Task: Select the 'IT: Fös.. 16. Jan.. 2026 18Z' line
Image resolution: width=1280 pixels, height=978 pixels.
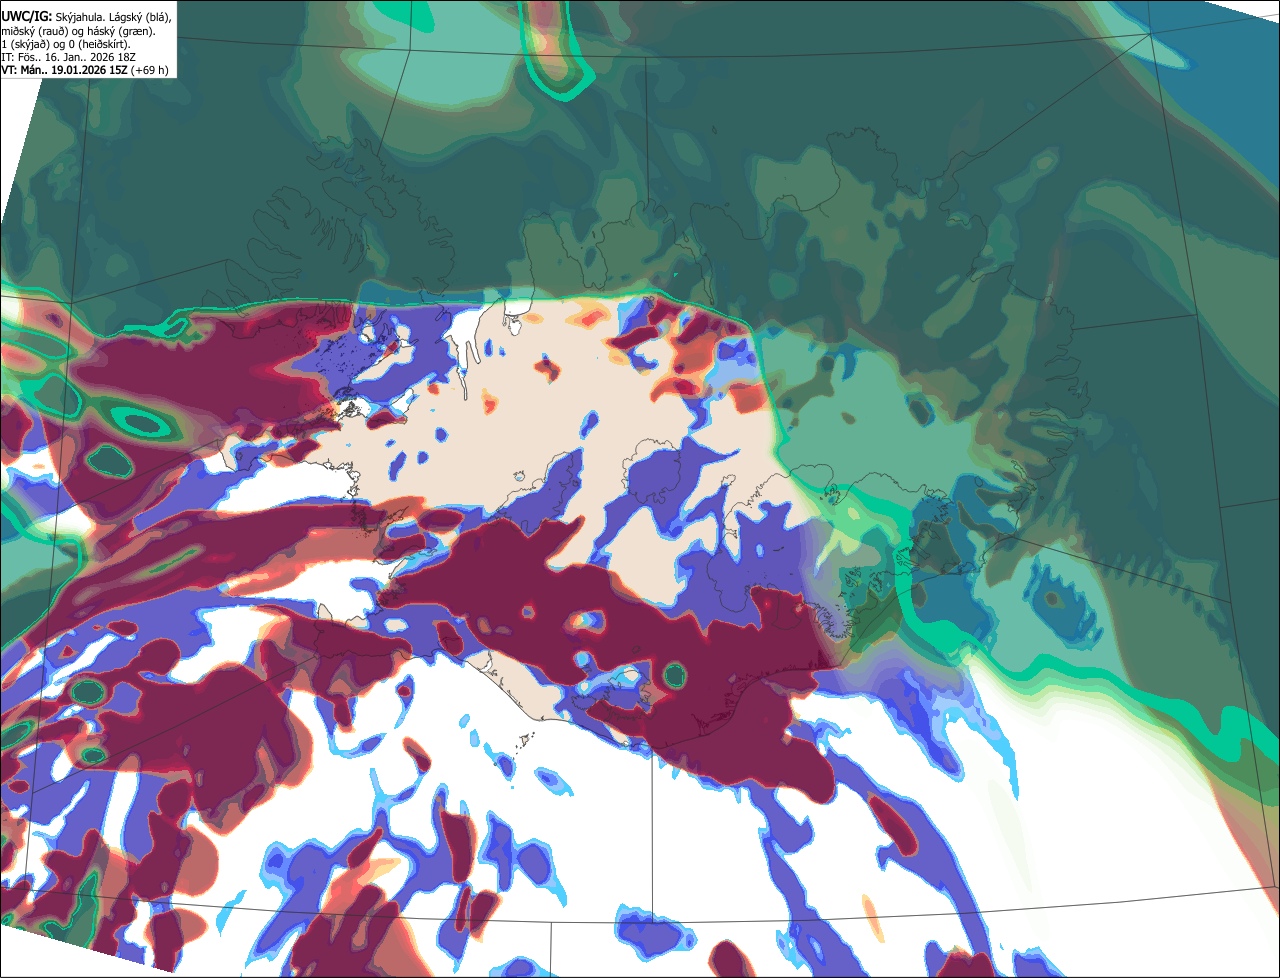Action: click(67, 57)
